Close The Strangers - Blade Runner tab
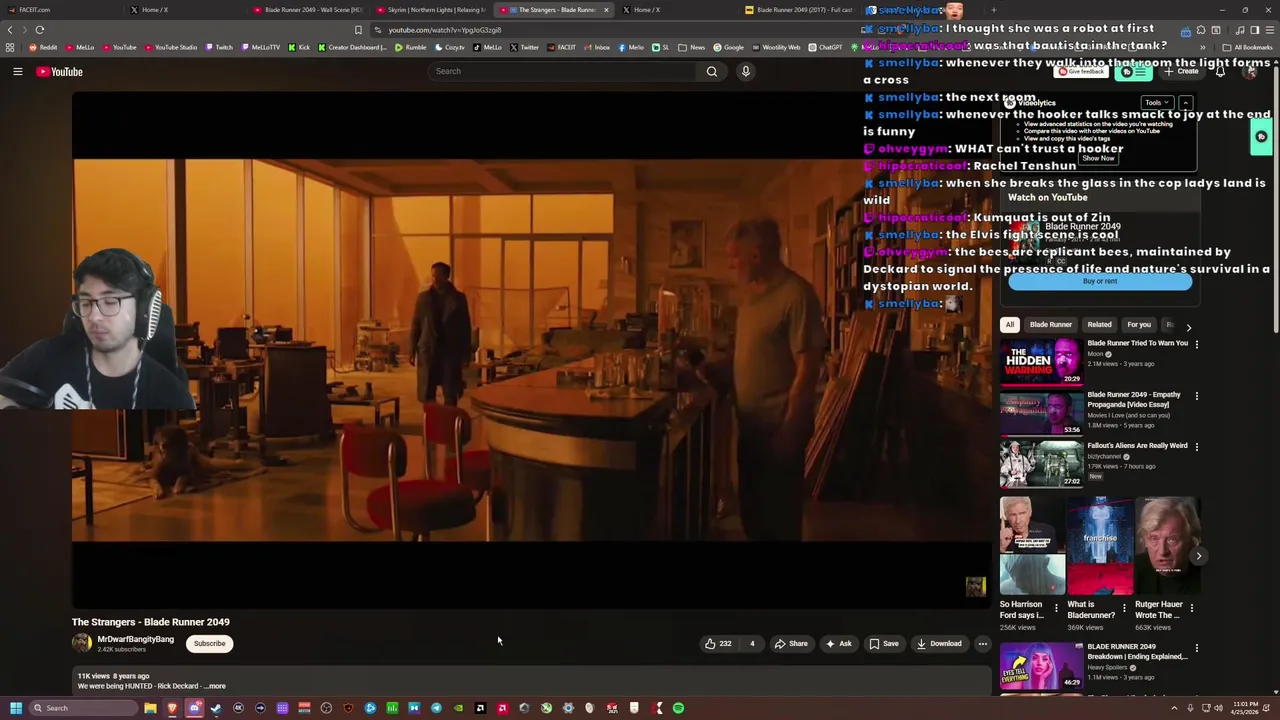This screenshot has width=1280, height=720. pyautogui.click(x=606, y=10)
